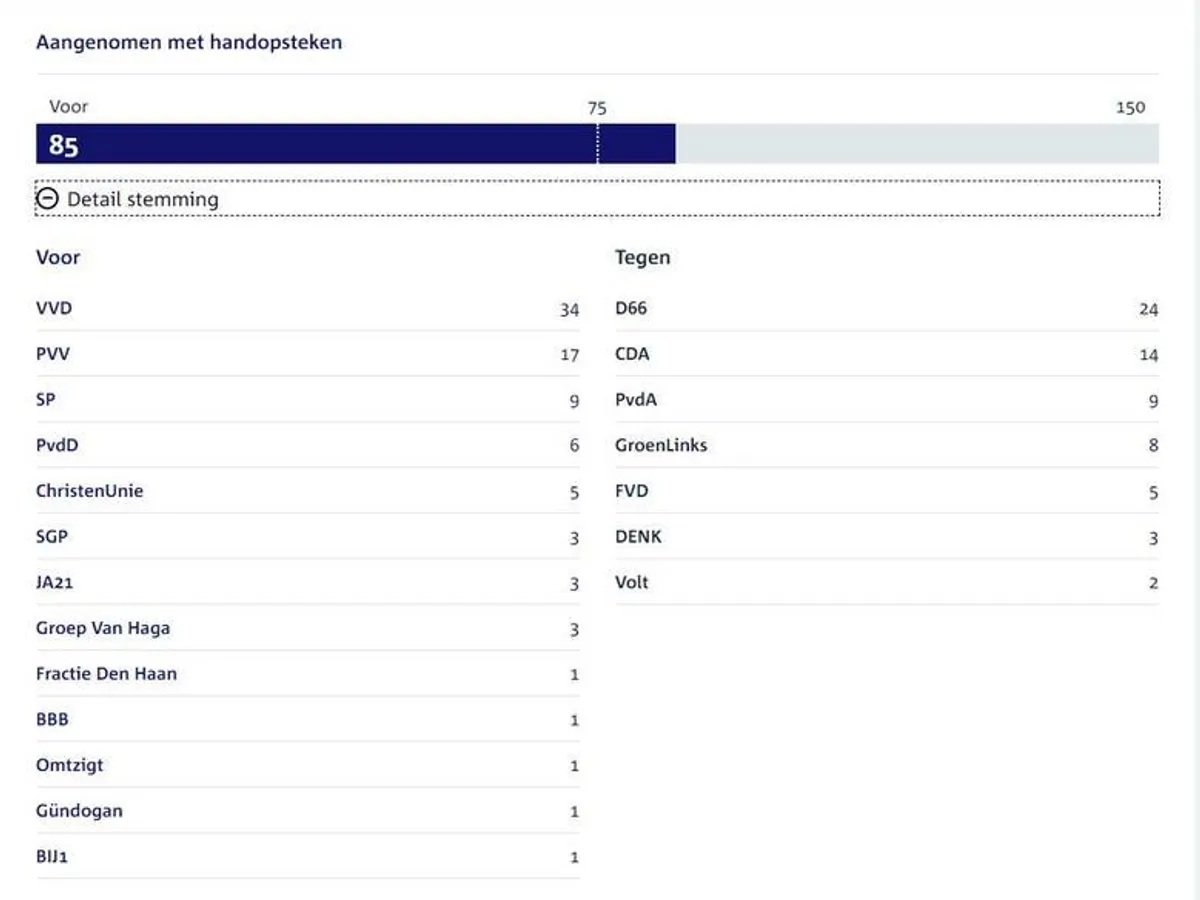Click the Volt entry under Tegen

click(x=632, y=582)
